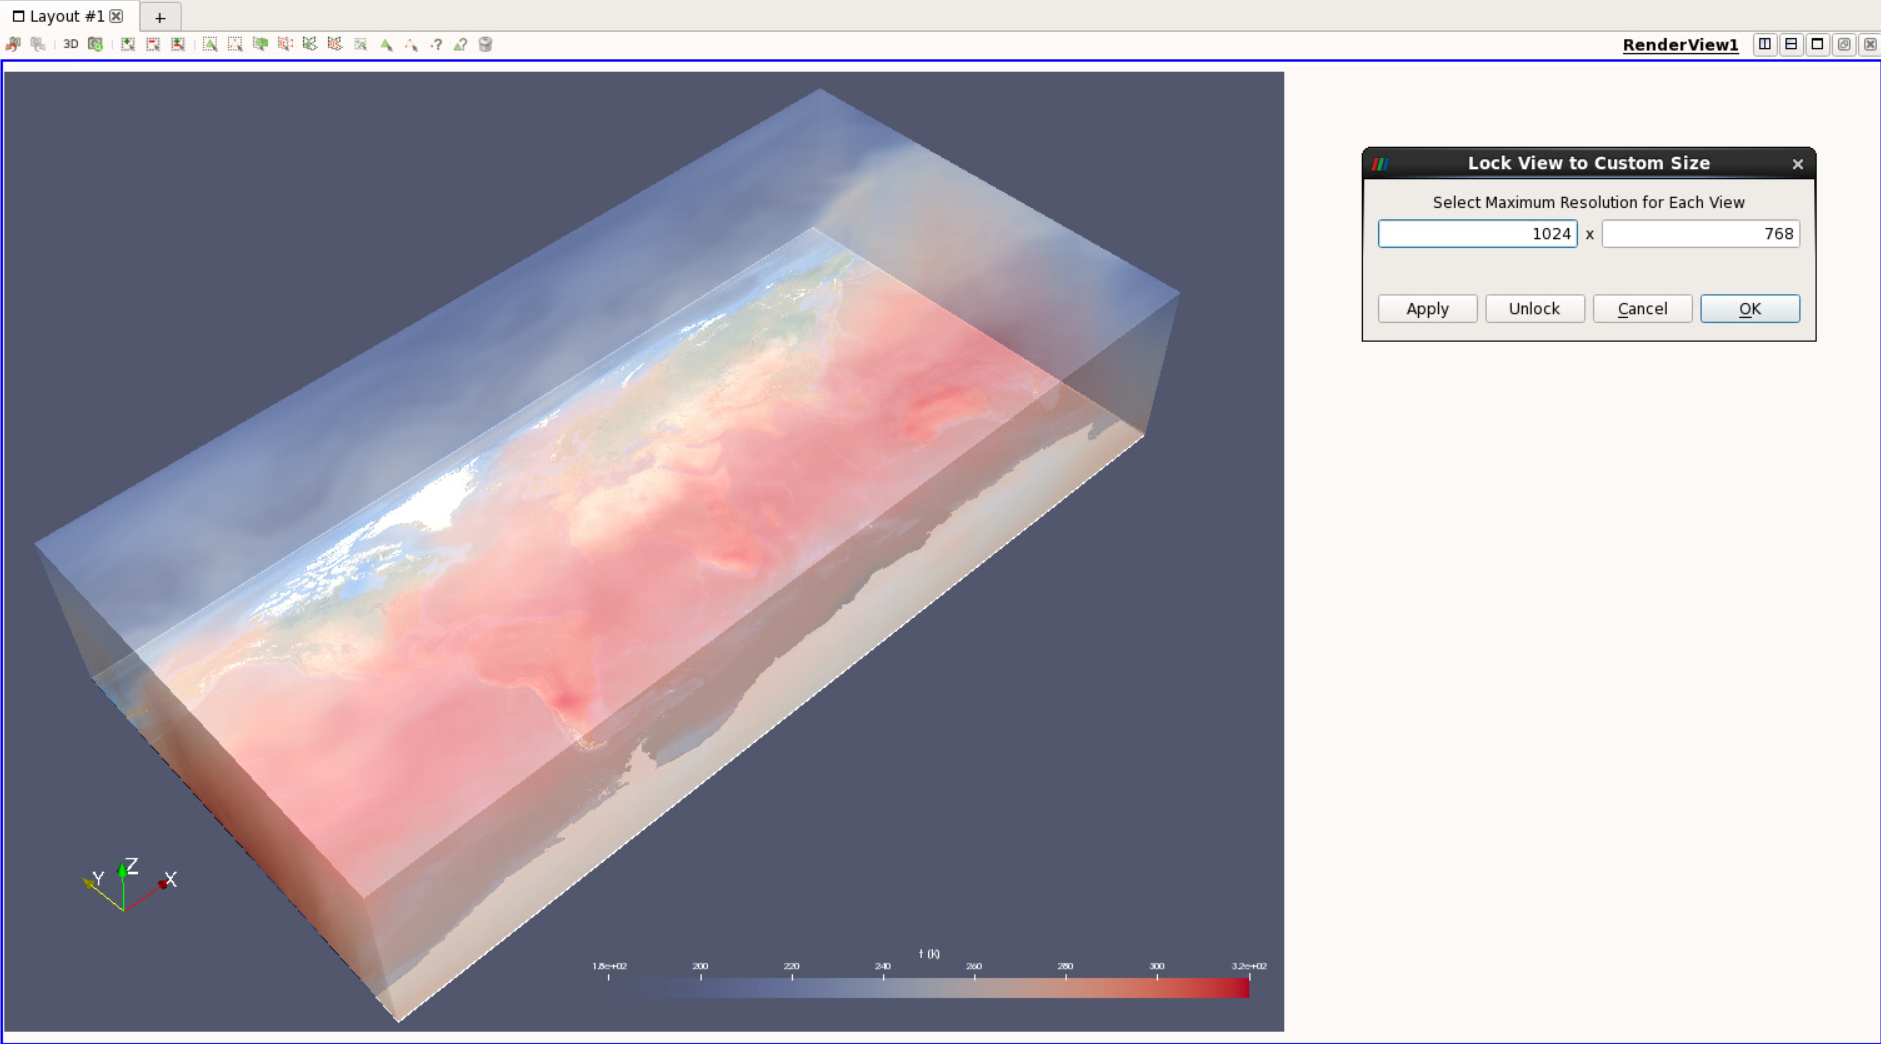
Task: Close the Lock View to Custom Size dialog
Action: point(1798,164)
